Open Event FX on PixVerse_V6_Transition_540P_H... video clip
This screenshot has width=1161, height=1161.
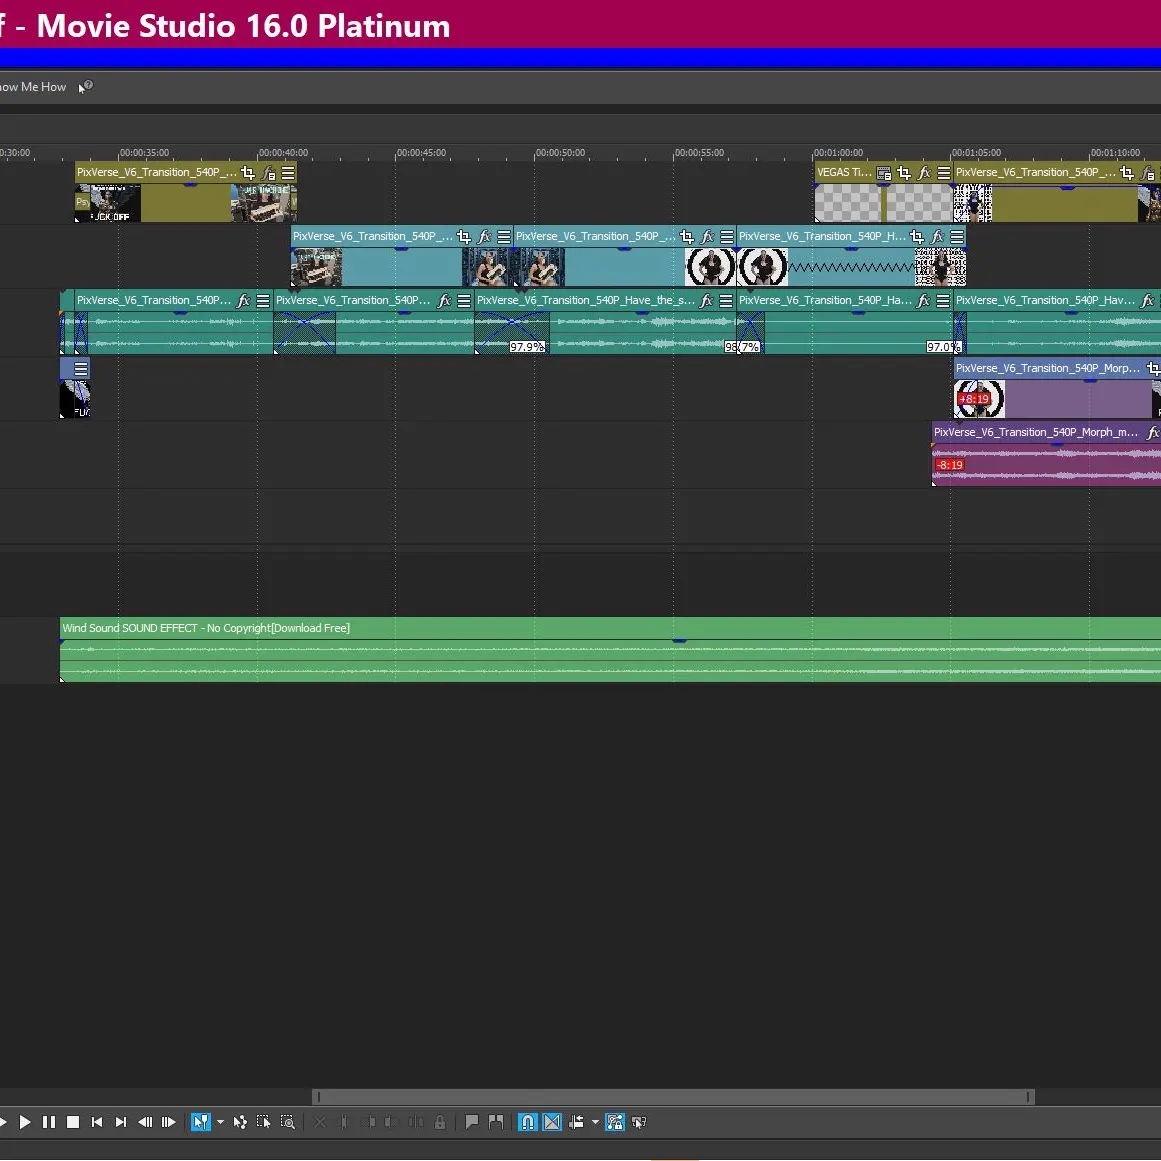(937, 236)
